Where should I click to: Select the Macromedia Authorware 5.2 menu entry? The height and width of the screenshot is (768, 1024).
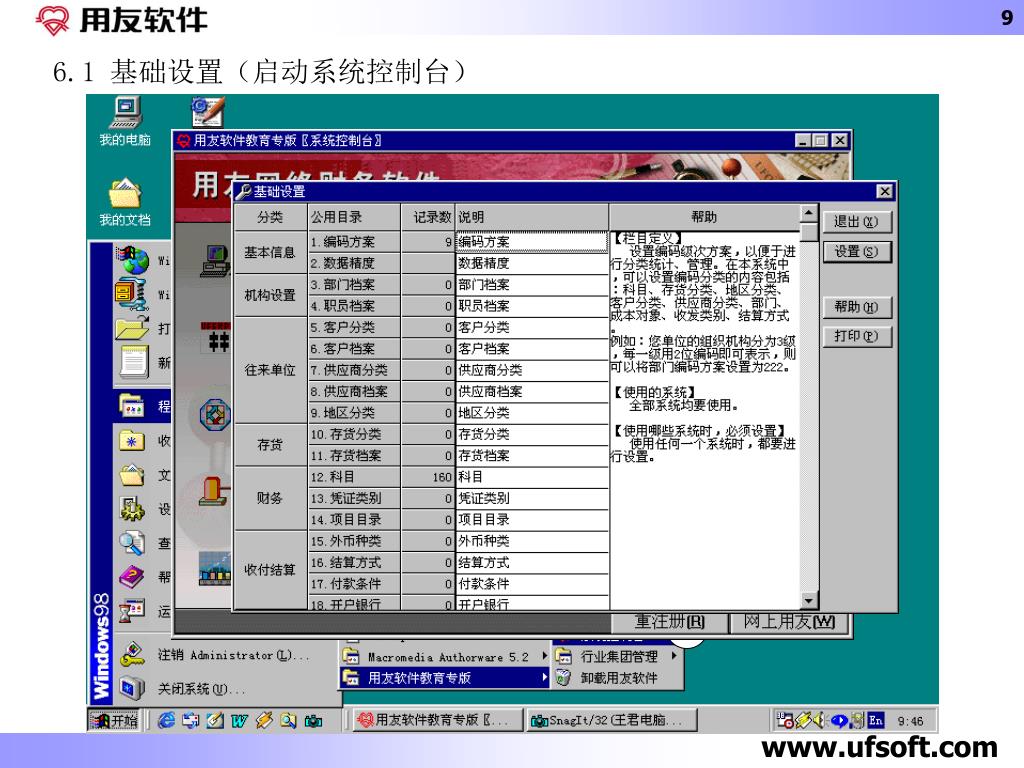[x=445, y=656]
